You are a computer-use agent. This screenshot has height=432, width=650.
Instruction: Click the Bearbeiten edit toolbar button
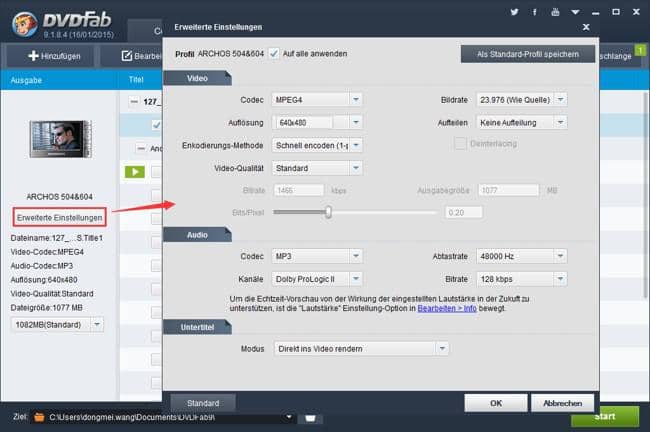(x=141, y=56)
